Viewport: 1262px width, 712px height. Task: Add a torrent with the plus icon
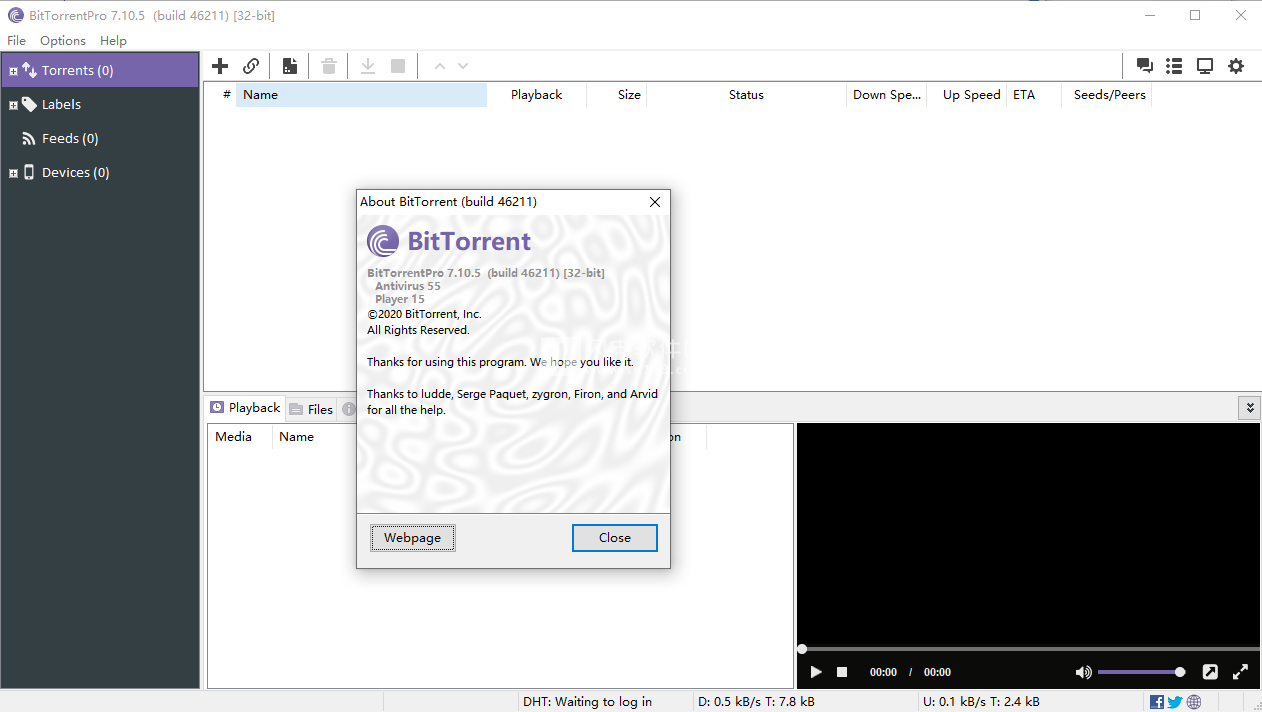220,66
